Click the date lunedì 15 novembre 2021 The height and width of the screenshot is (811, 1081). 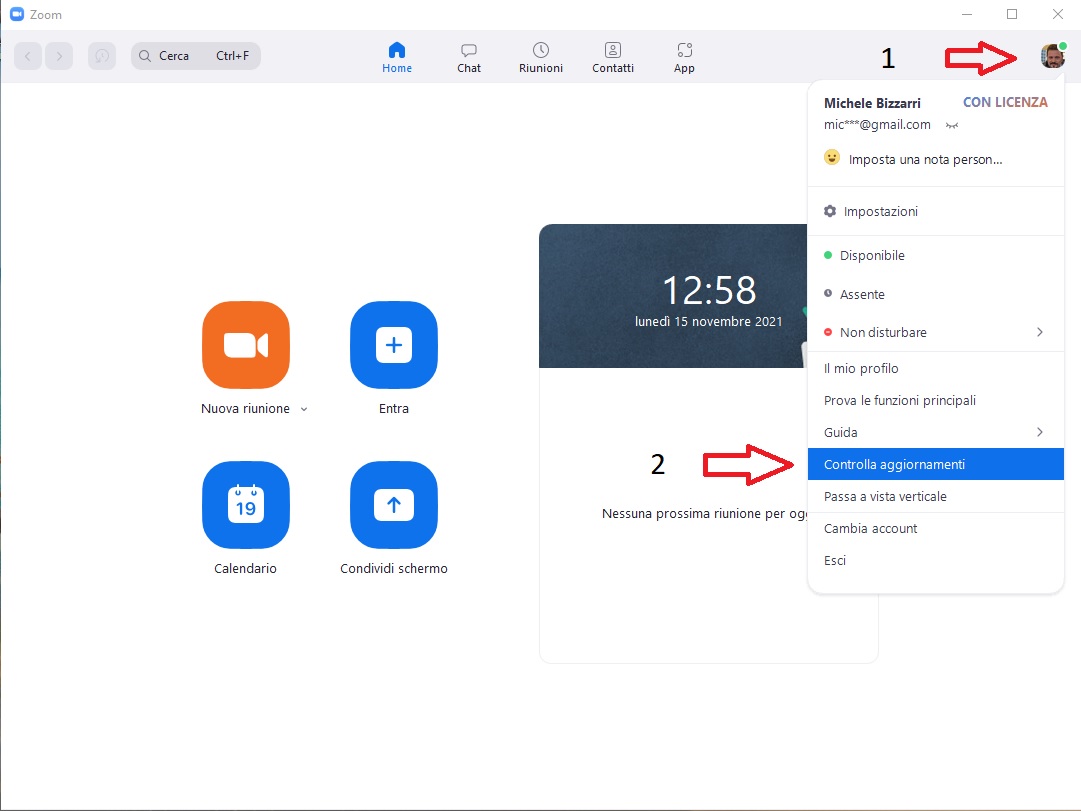click(709, 321)
